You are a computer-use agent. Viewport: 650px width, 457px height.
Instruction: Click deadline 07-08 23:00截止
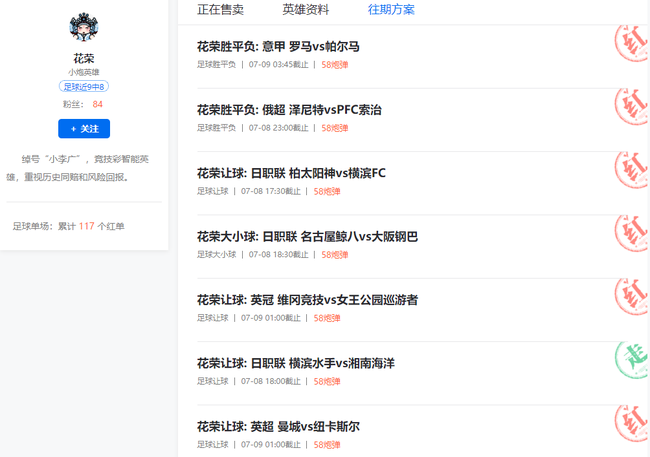tap(279, 128)
